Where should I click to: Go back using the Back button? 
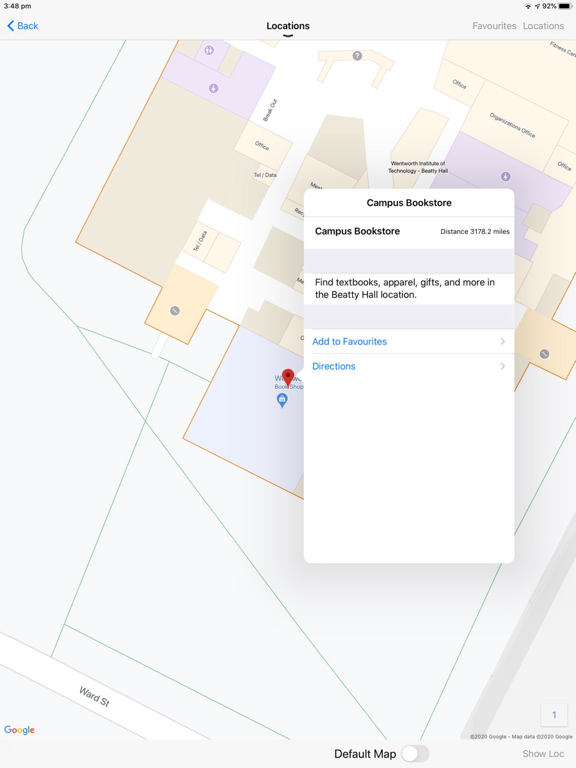[x=23, y=26]
